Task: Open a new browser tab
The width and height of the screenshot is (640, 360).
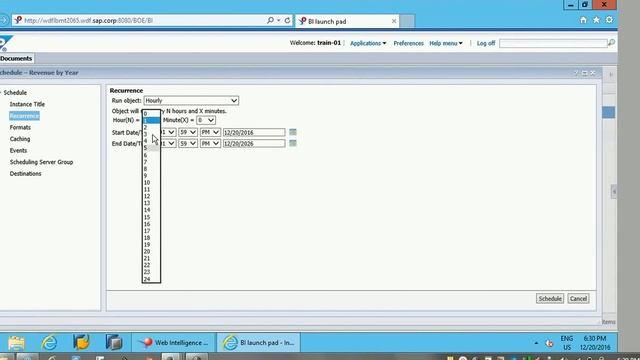Action: [x=407, y=21]
